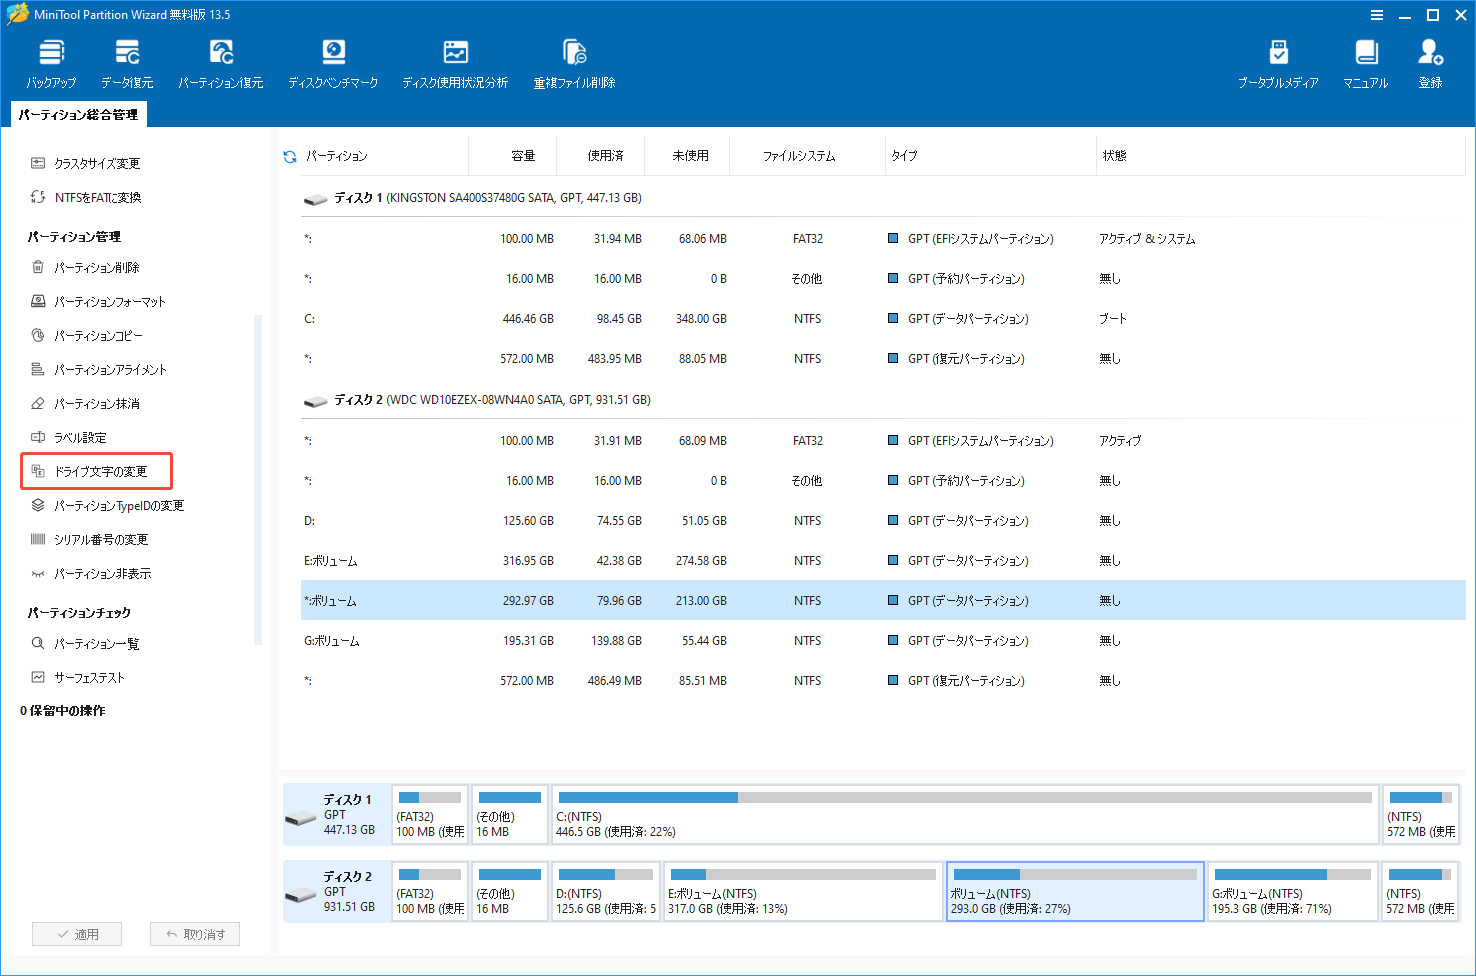
Task: Click the 取り消す (Undo) button
Action: click(x=194, y=933)
